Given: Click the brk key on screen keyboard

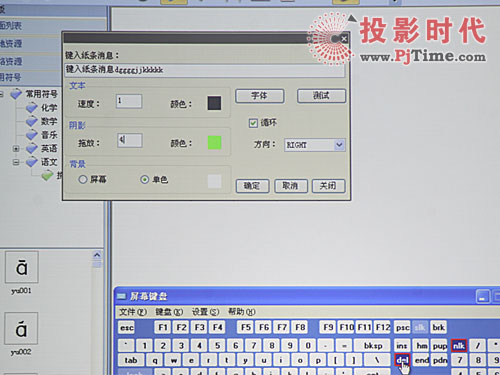Looking at the screenshot, I should point(438,328).
